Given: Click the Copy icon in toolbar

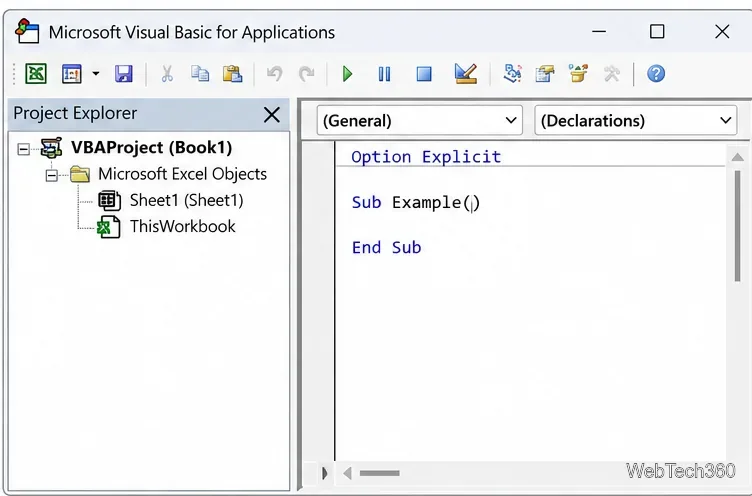Looking at the screenshot, I should pyautogui.click(x=200, y=74).
